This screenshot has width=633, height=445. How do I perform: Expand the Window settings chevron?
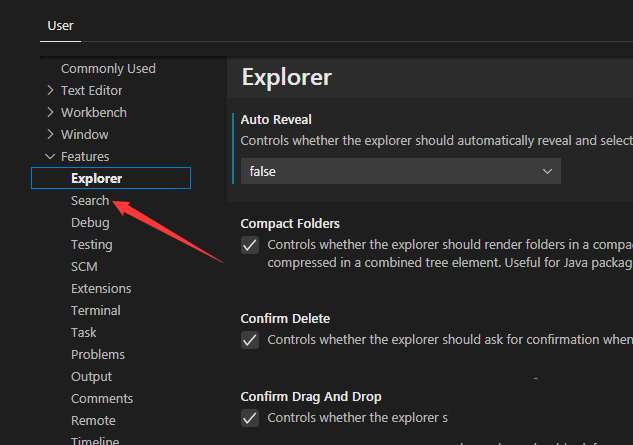(51, 135)
